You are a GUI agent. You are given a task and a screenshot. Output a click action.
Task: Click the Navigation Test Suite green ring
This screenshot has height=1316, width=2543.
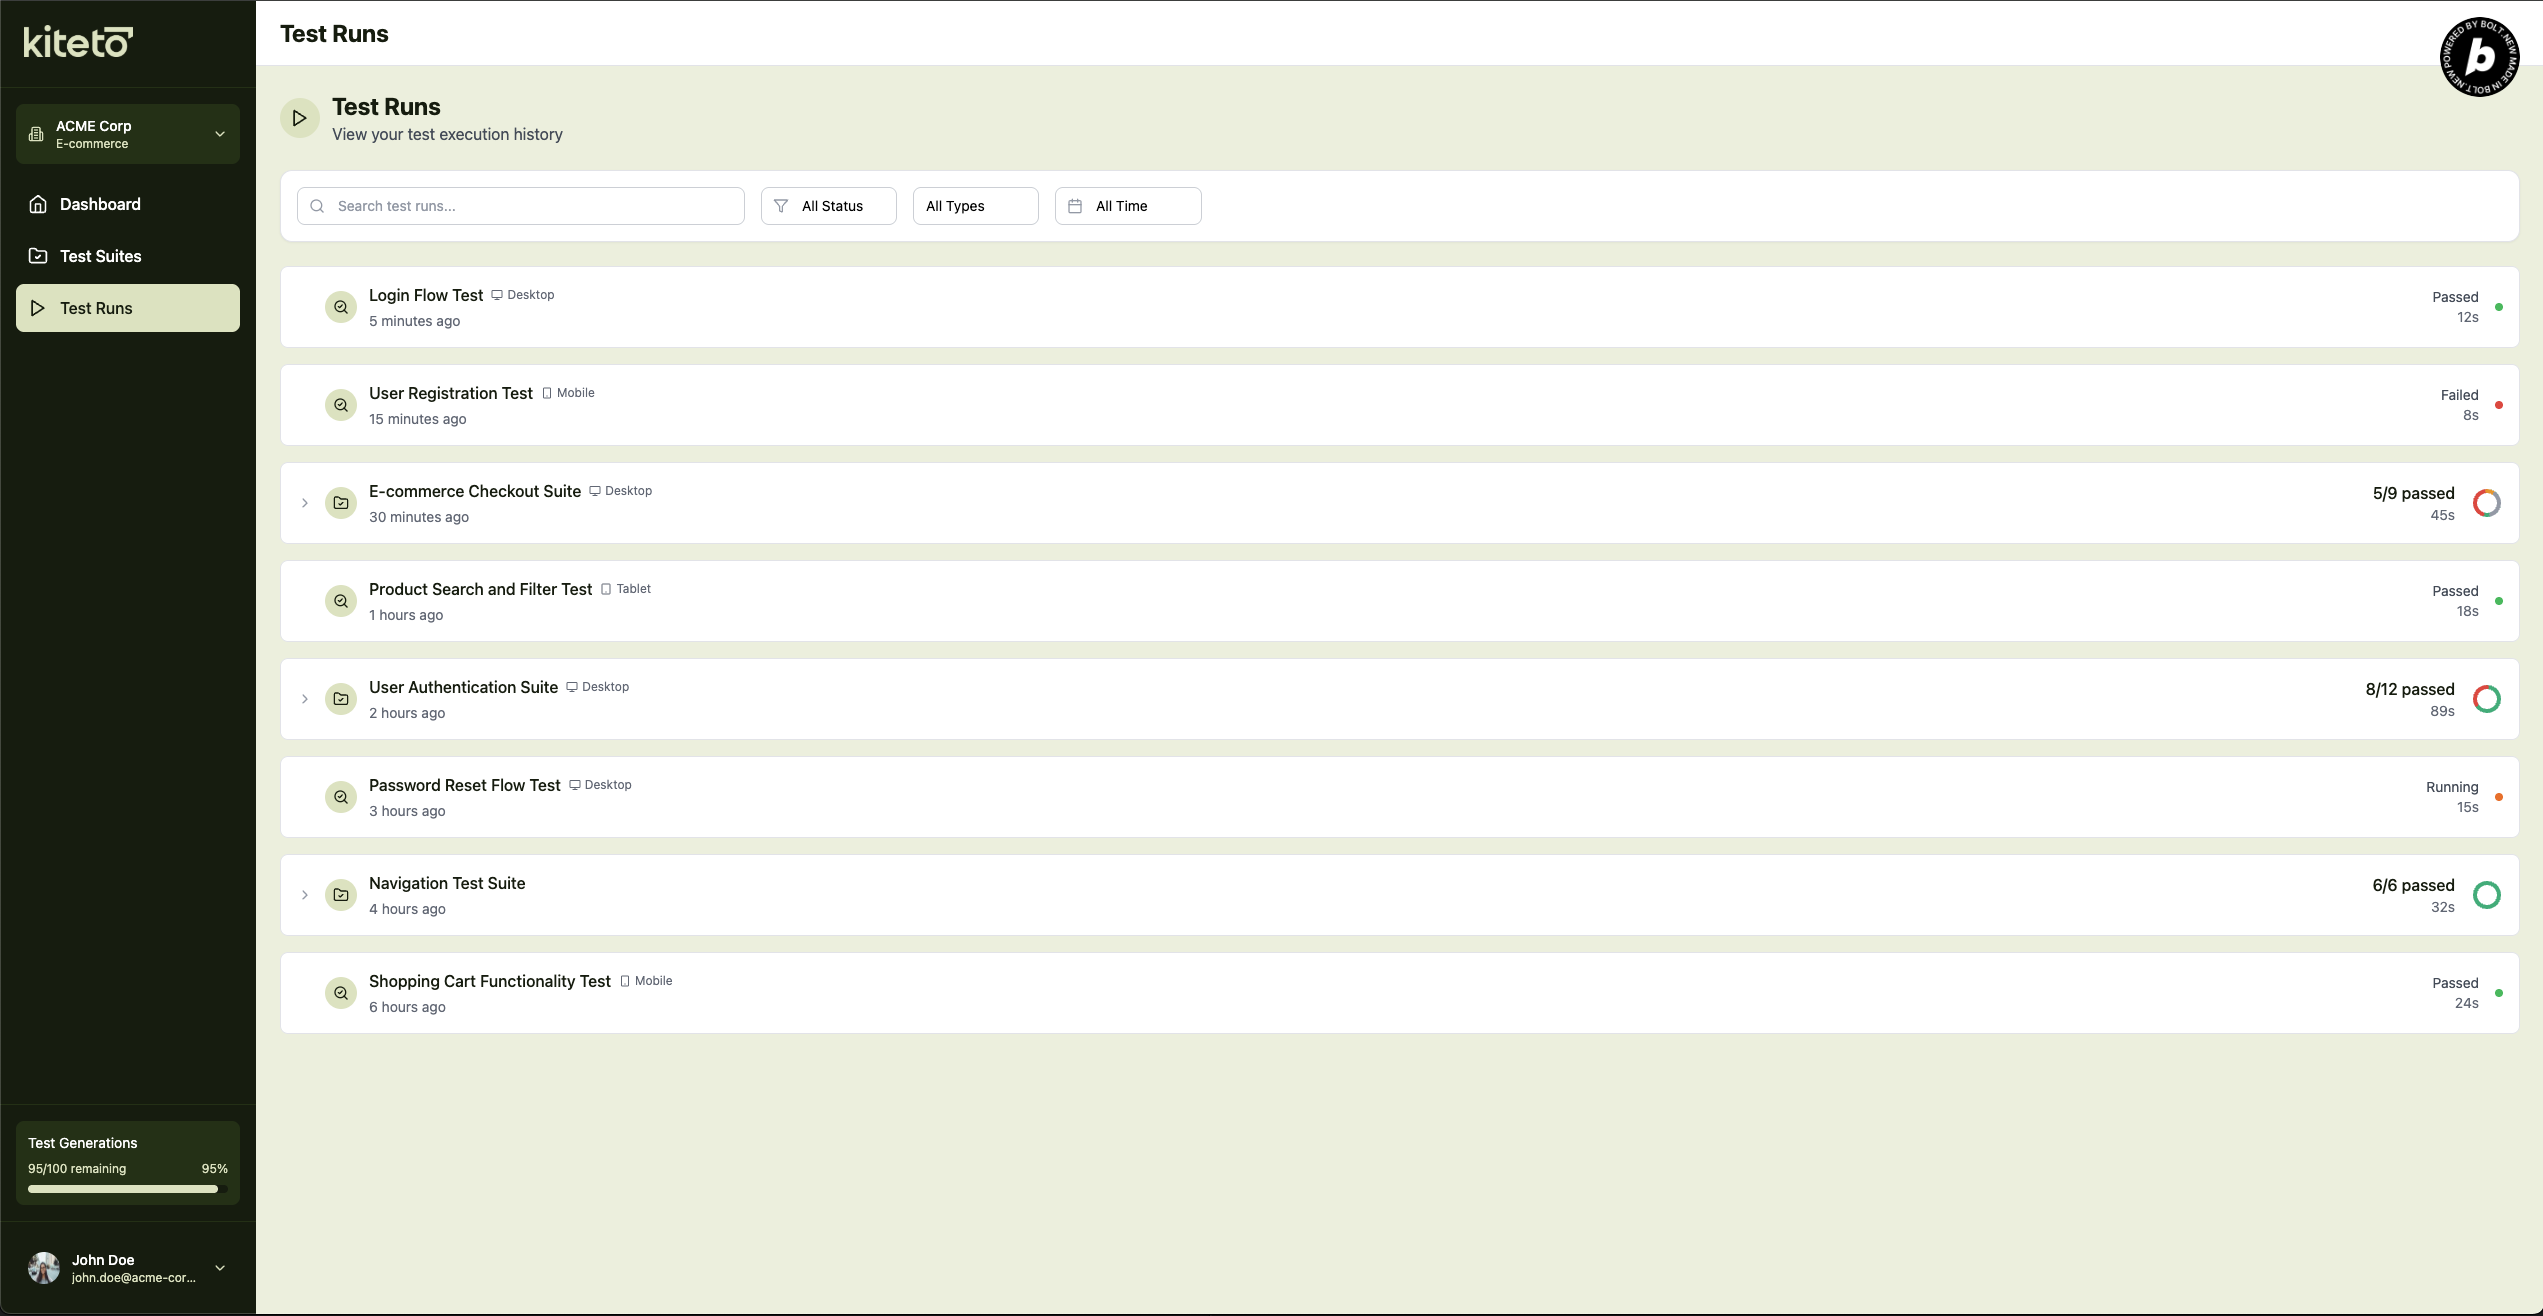(x=2486, y=895)
